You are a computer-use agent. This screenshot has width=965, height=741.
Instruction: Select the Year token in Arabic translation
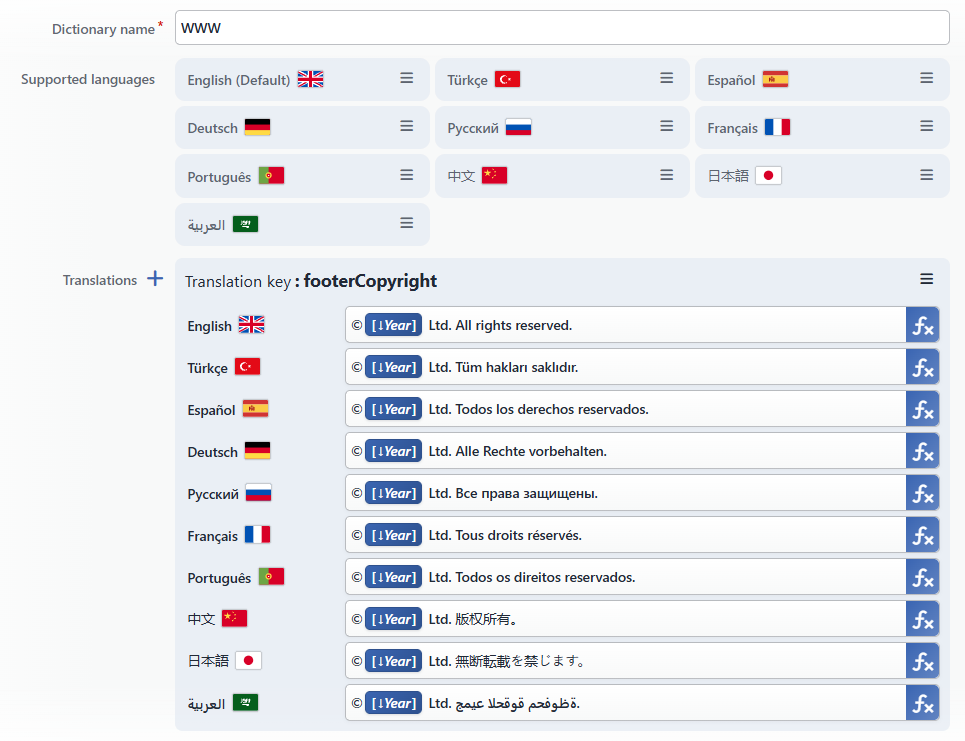[393, 703]
